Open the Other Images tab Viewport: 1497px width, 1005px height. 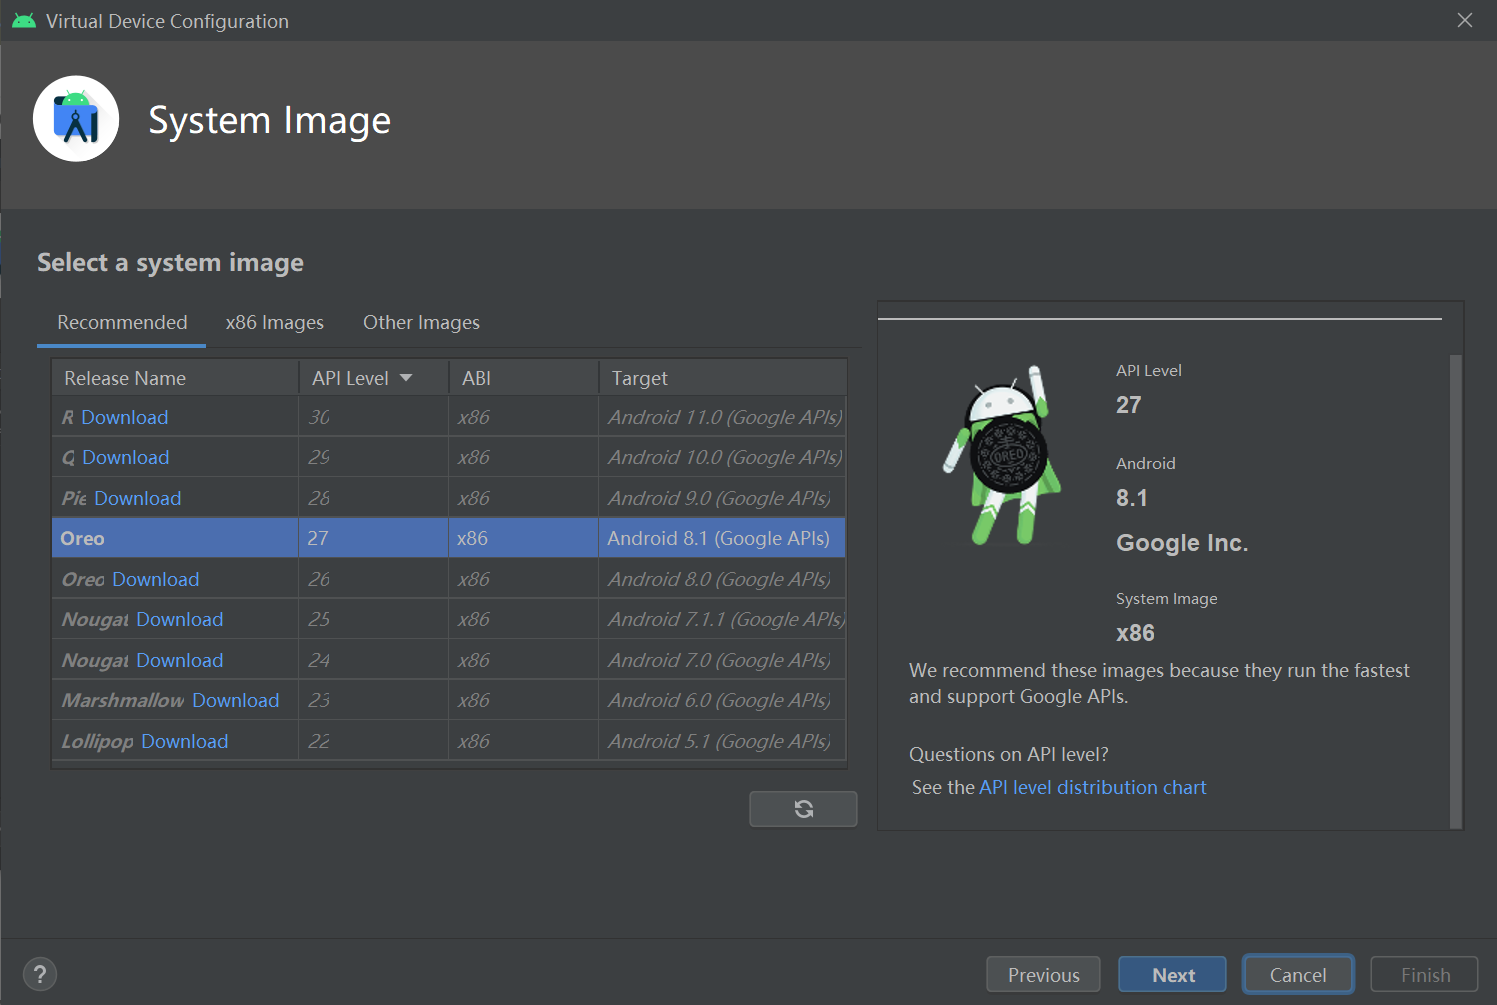point(421,322)
